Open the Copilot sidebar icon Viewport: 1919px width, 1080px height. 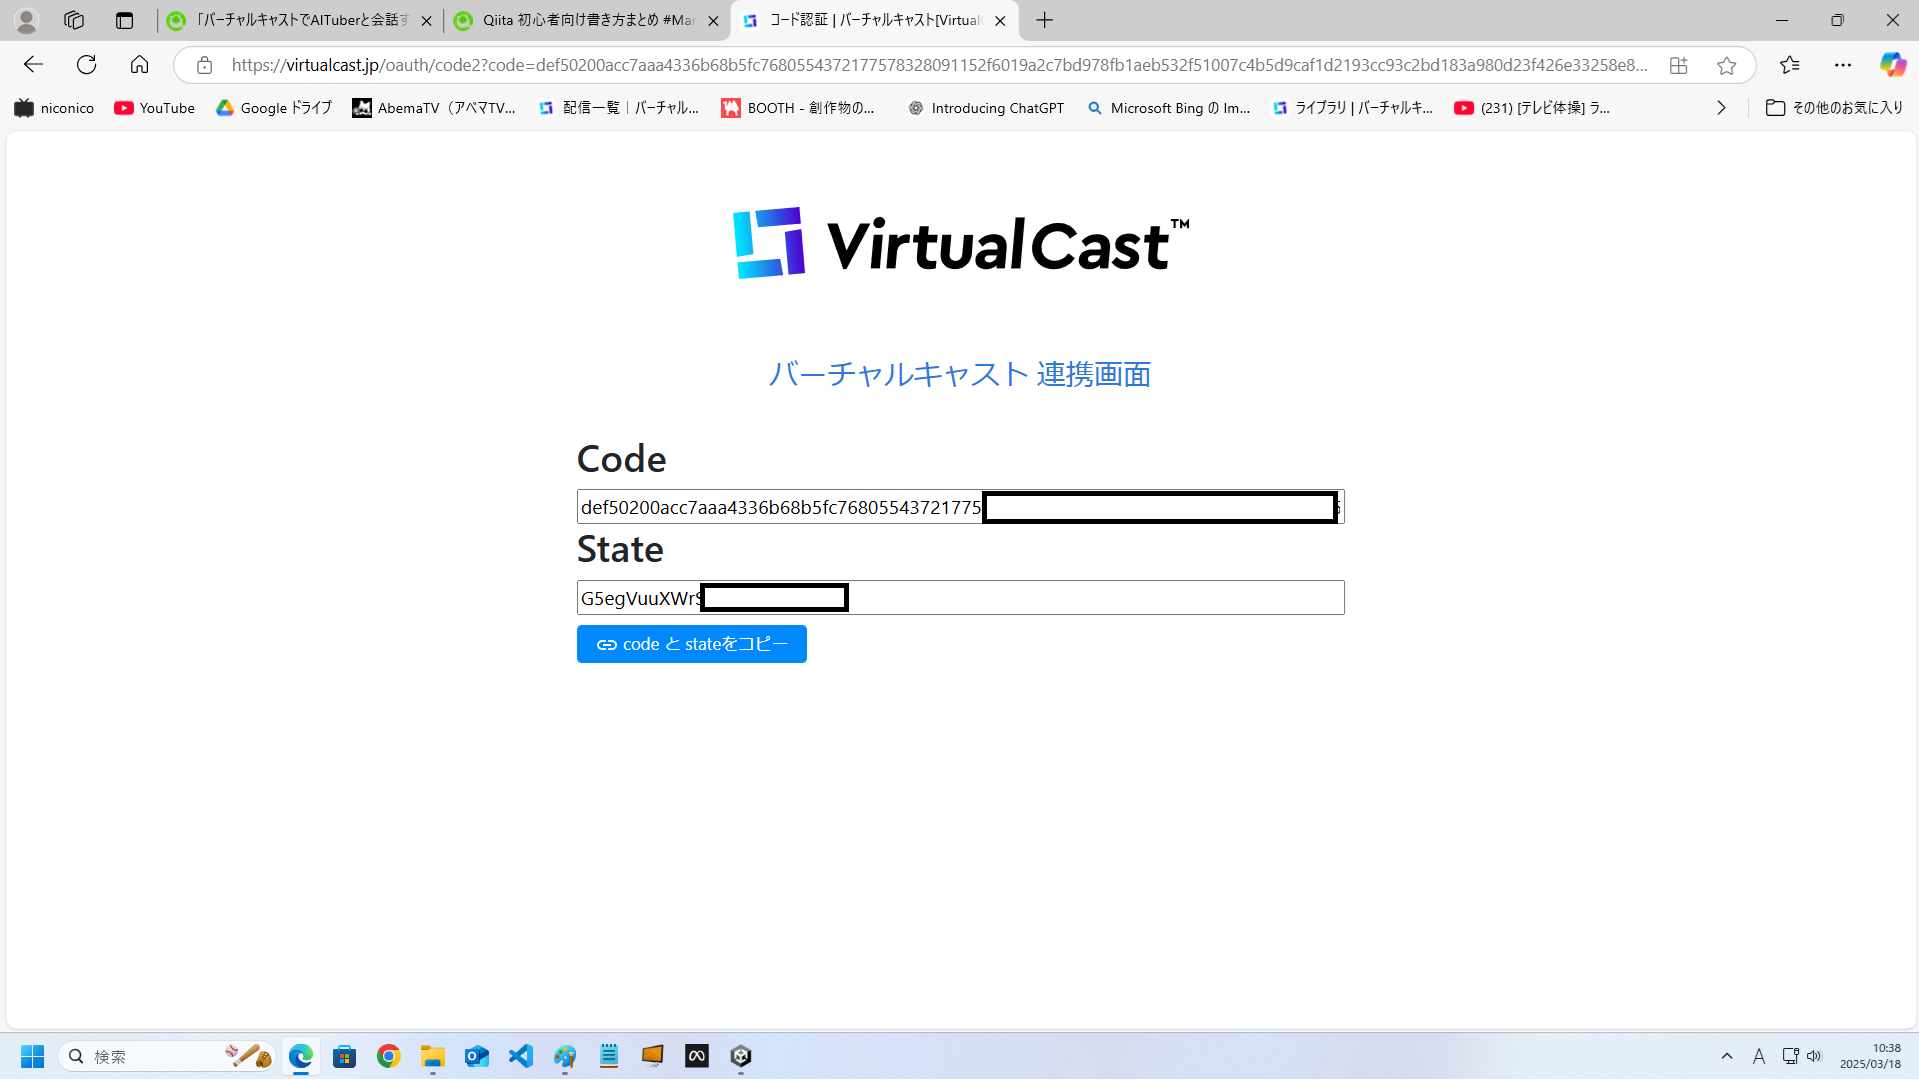pyautogui.click(x=1892, y=65)
